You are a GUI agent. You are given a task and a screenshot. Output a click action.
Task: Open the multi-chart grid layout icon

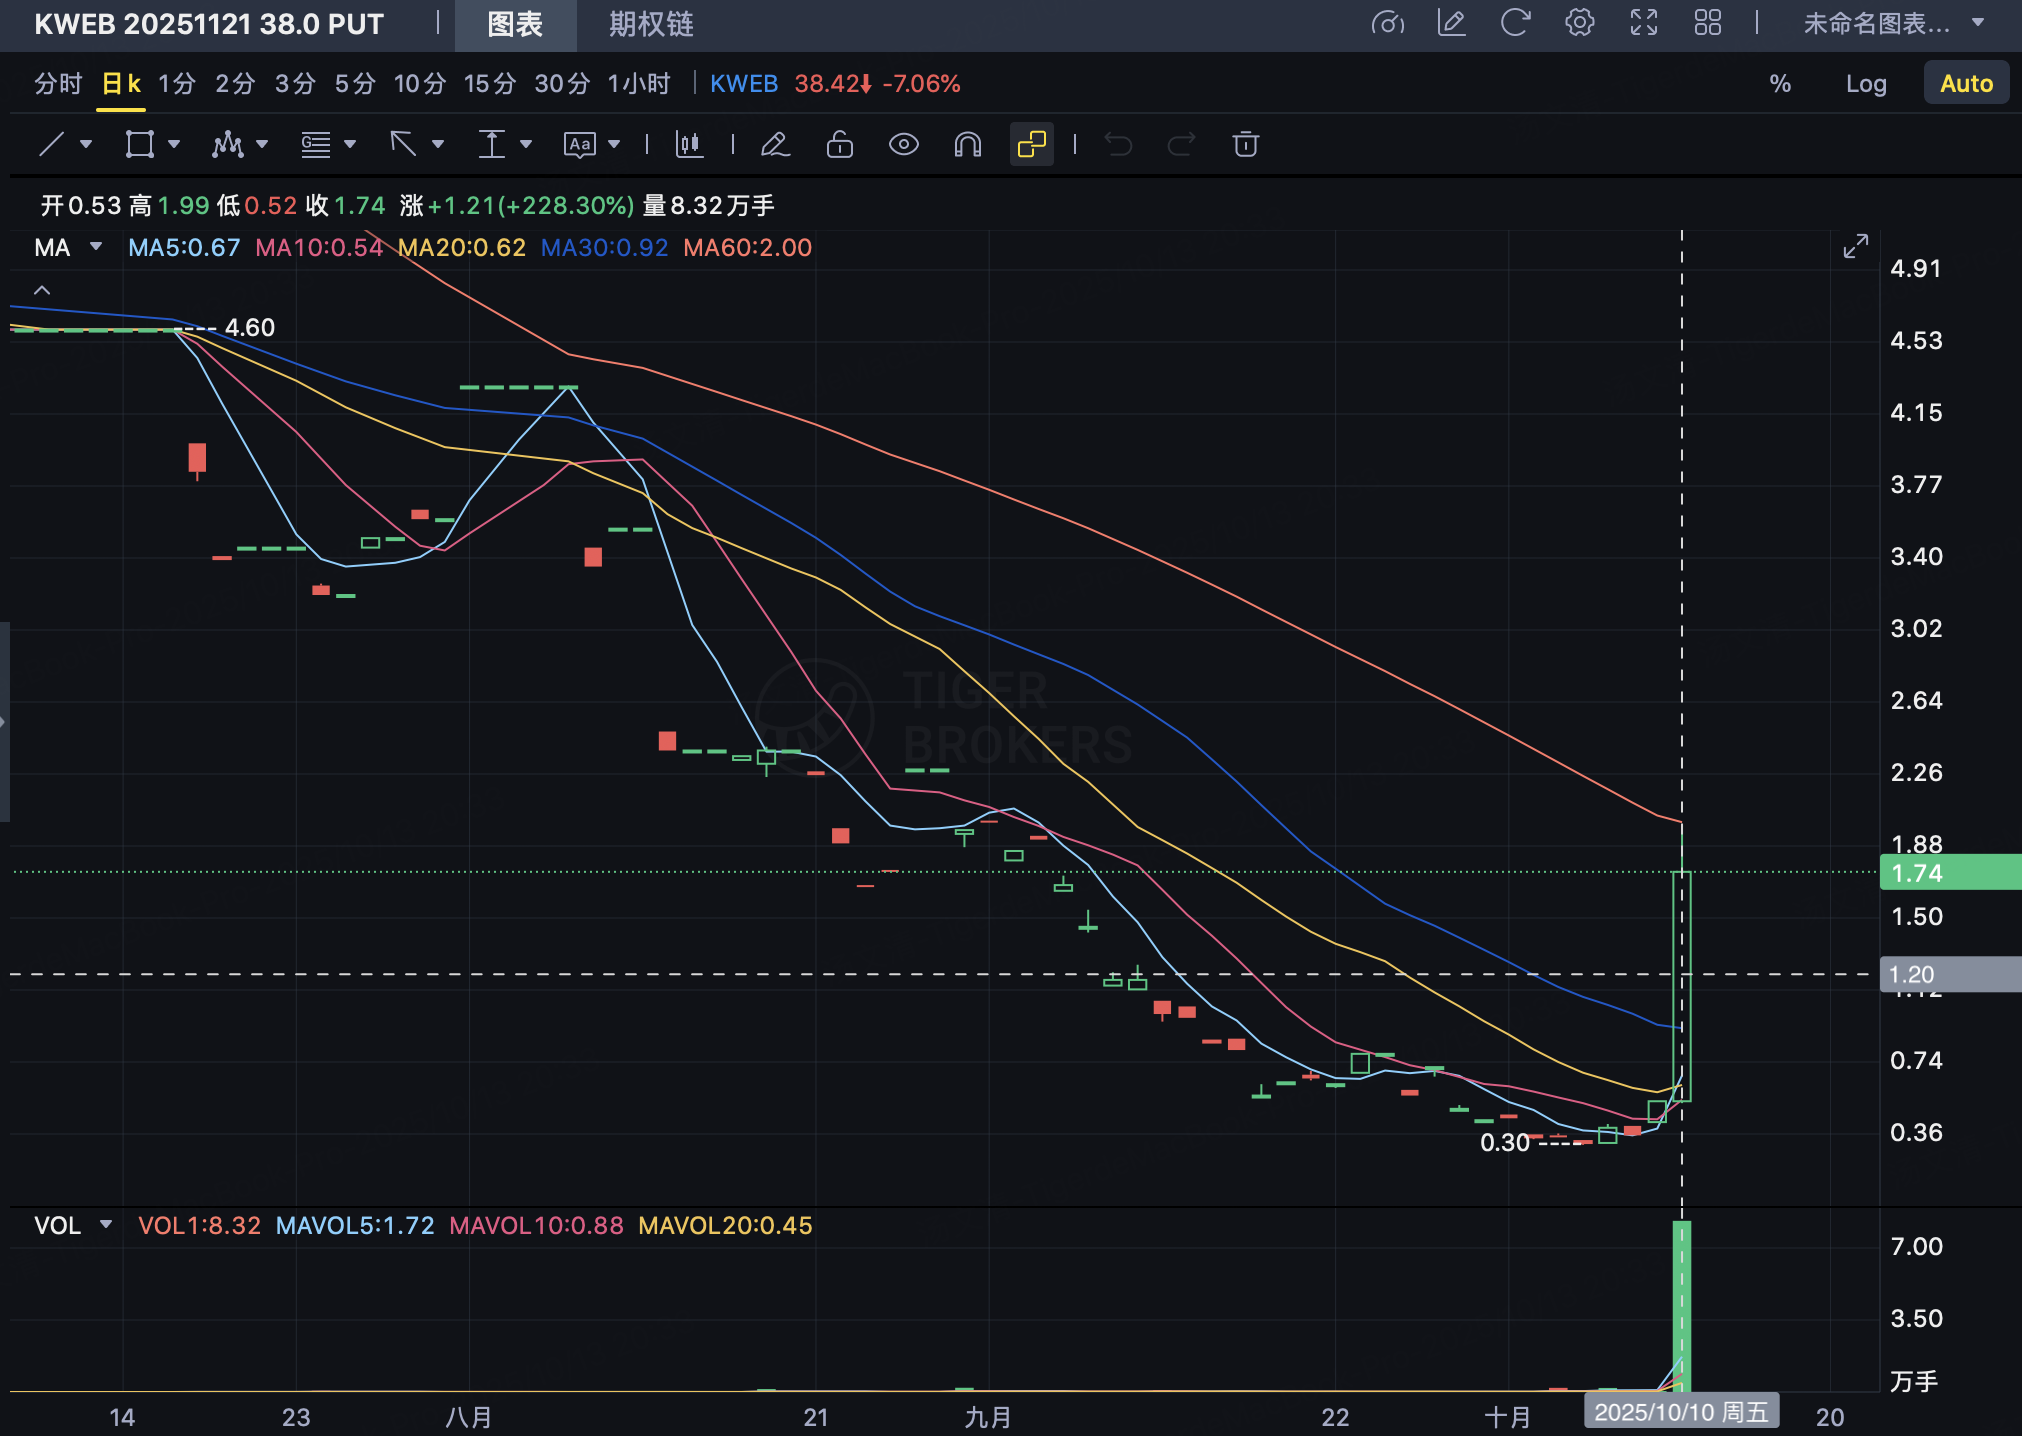click(1707, 23)
